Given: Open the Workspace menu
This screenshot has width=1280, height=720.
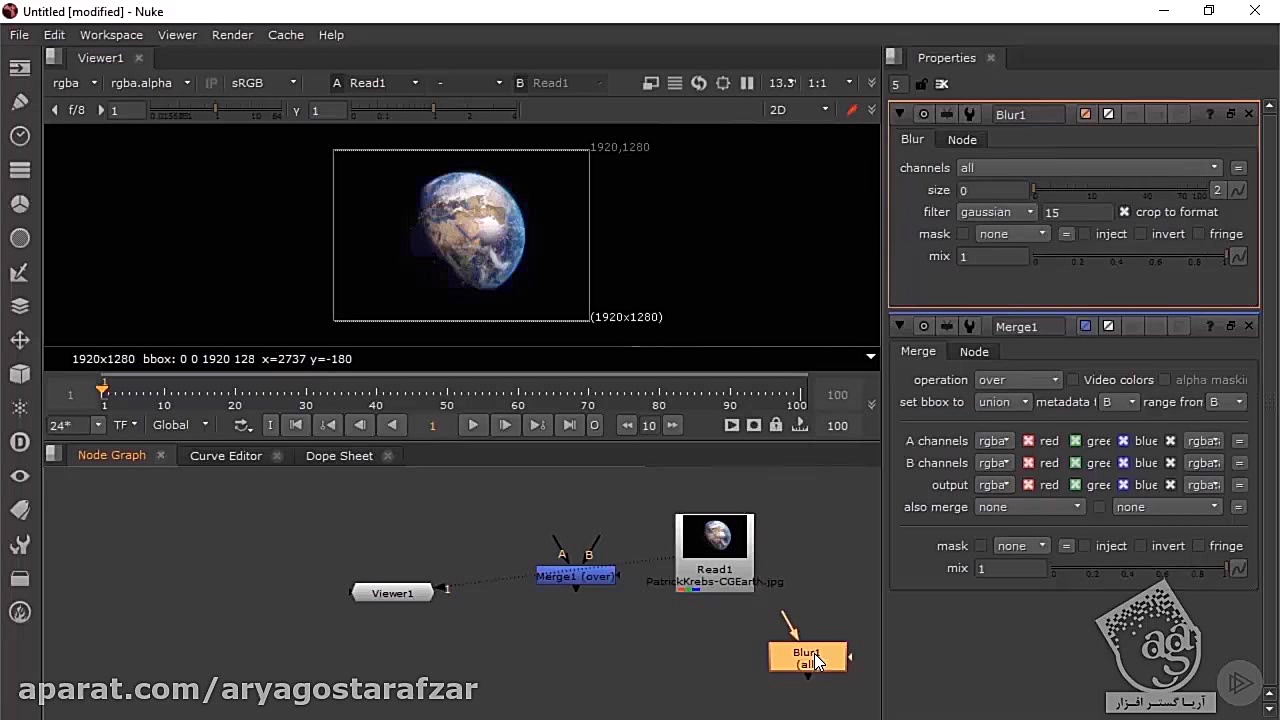Looking at the screenshot, I should (x=111, y=34).
